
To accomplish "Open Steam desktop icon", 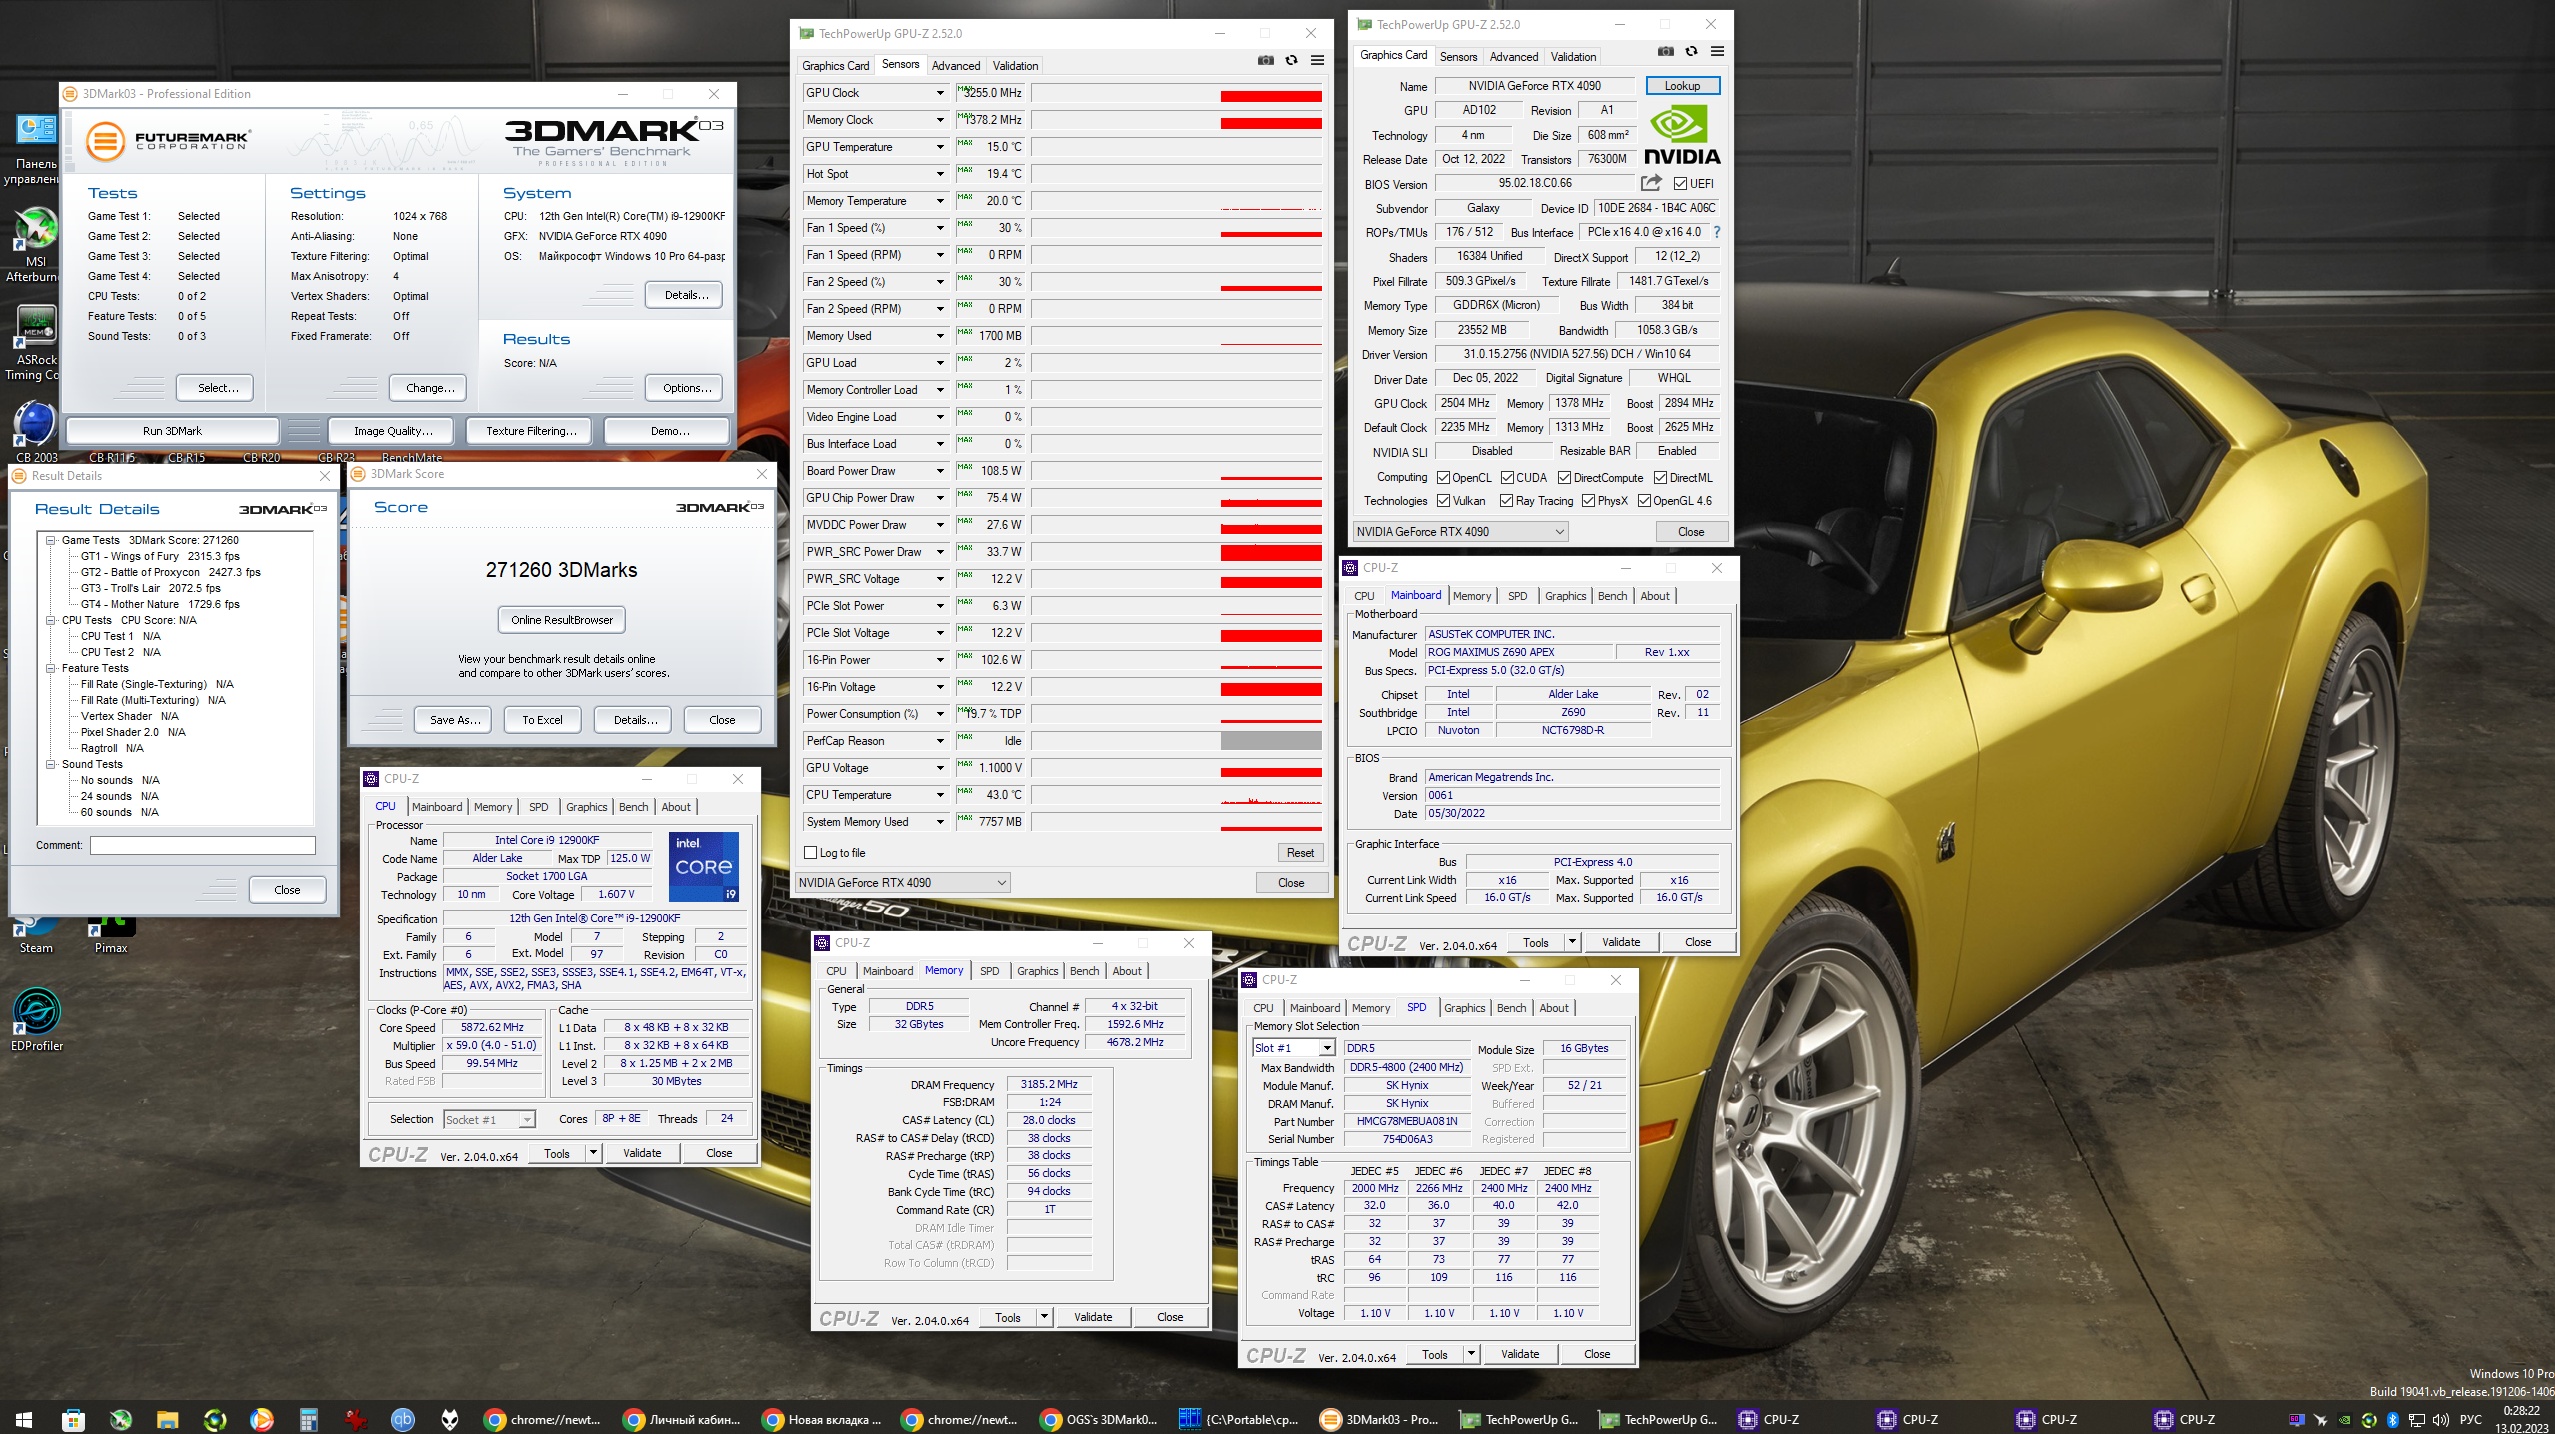I will 36,935.
